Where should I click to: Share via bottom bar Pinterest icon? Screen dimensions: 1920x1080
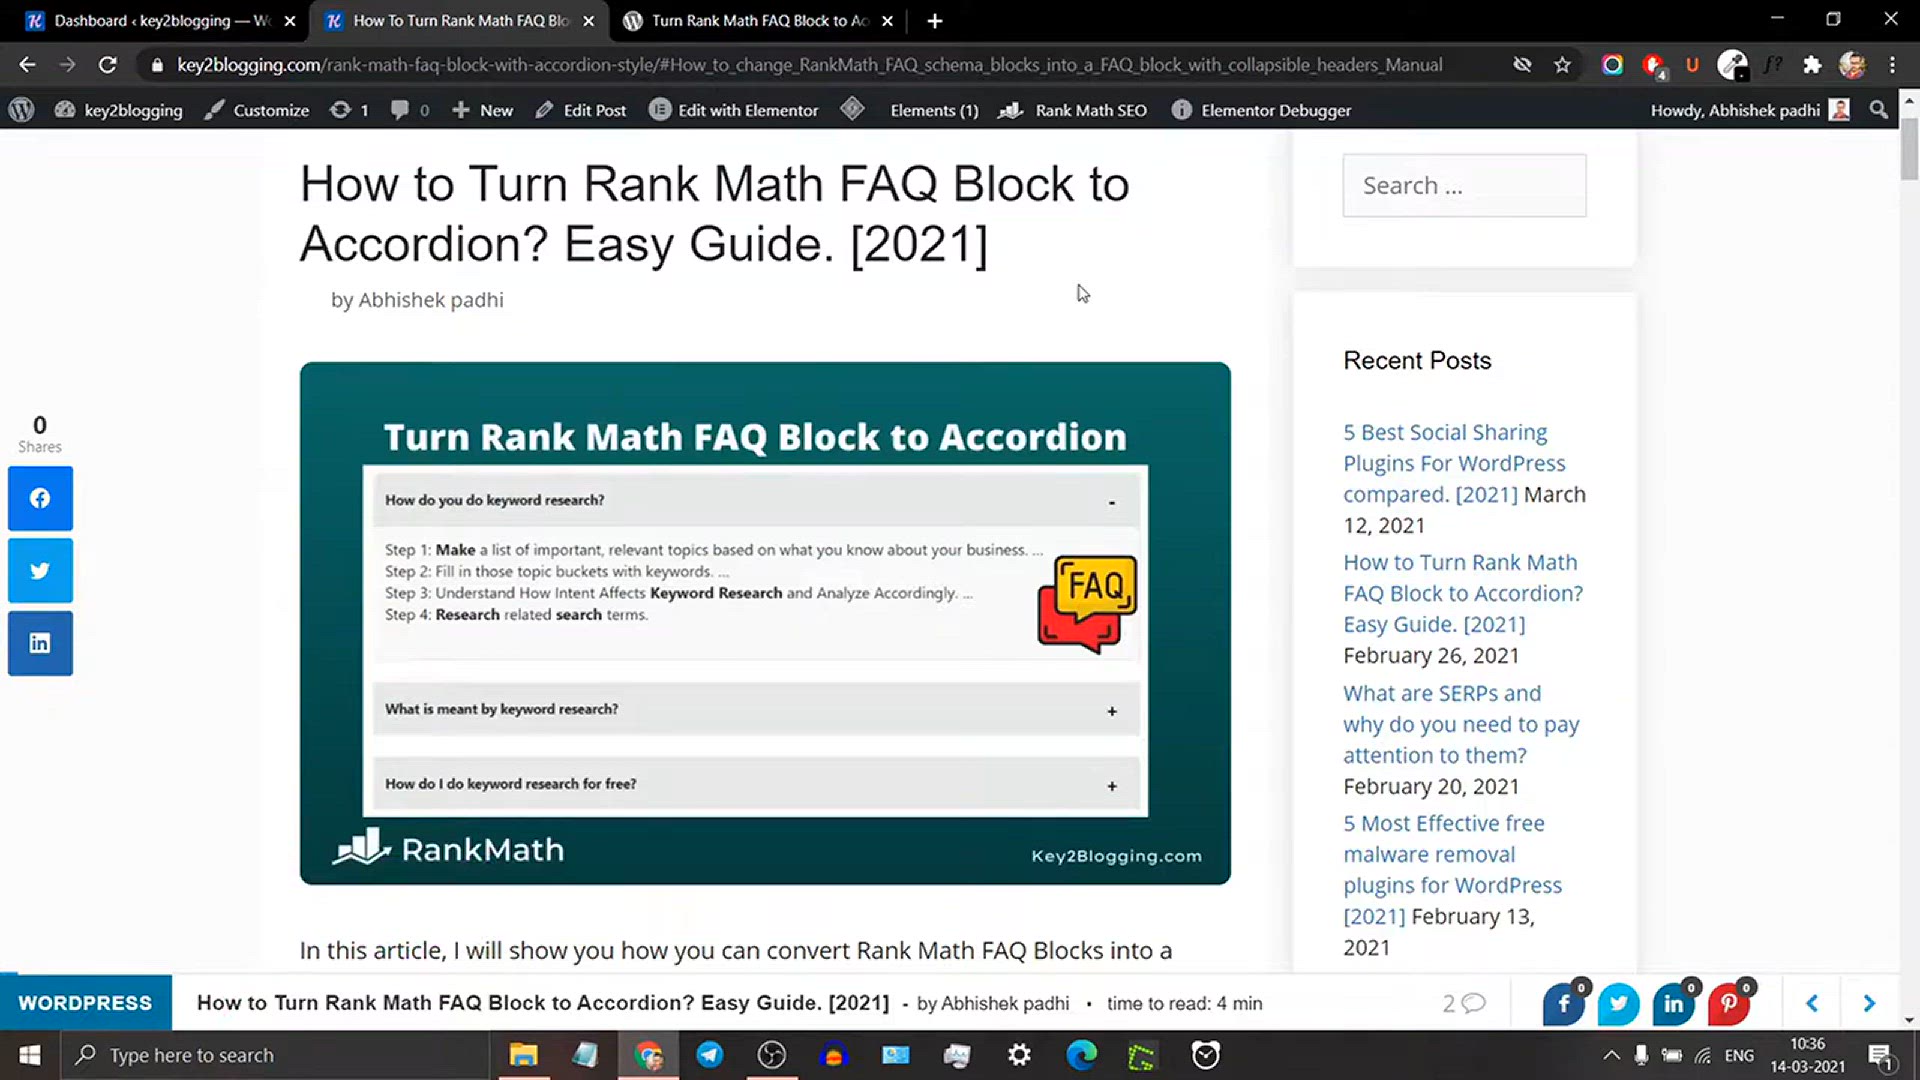[x=1729, y=1004]
